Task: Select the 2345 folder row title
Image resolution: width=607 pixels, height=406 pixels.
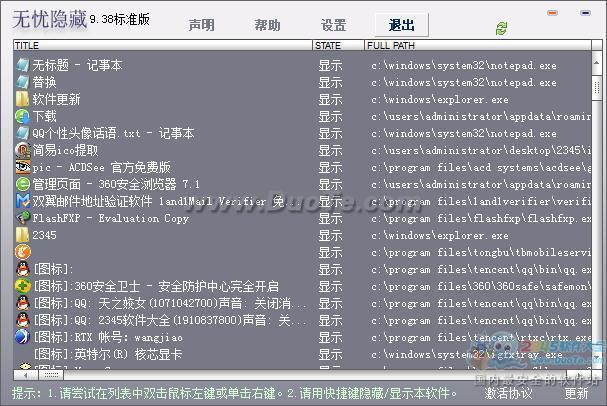Action: (44, 235)
